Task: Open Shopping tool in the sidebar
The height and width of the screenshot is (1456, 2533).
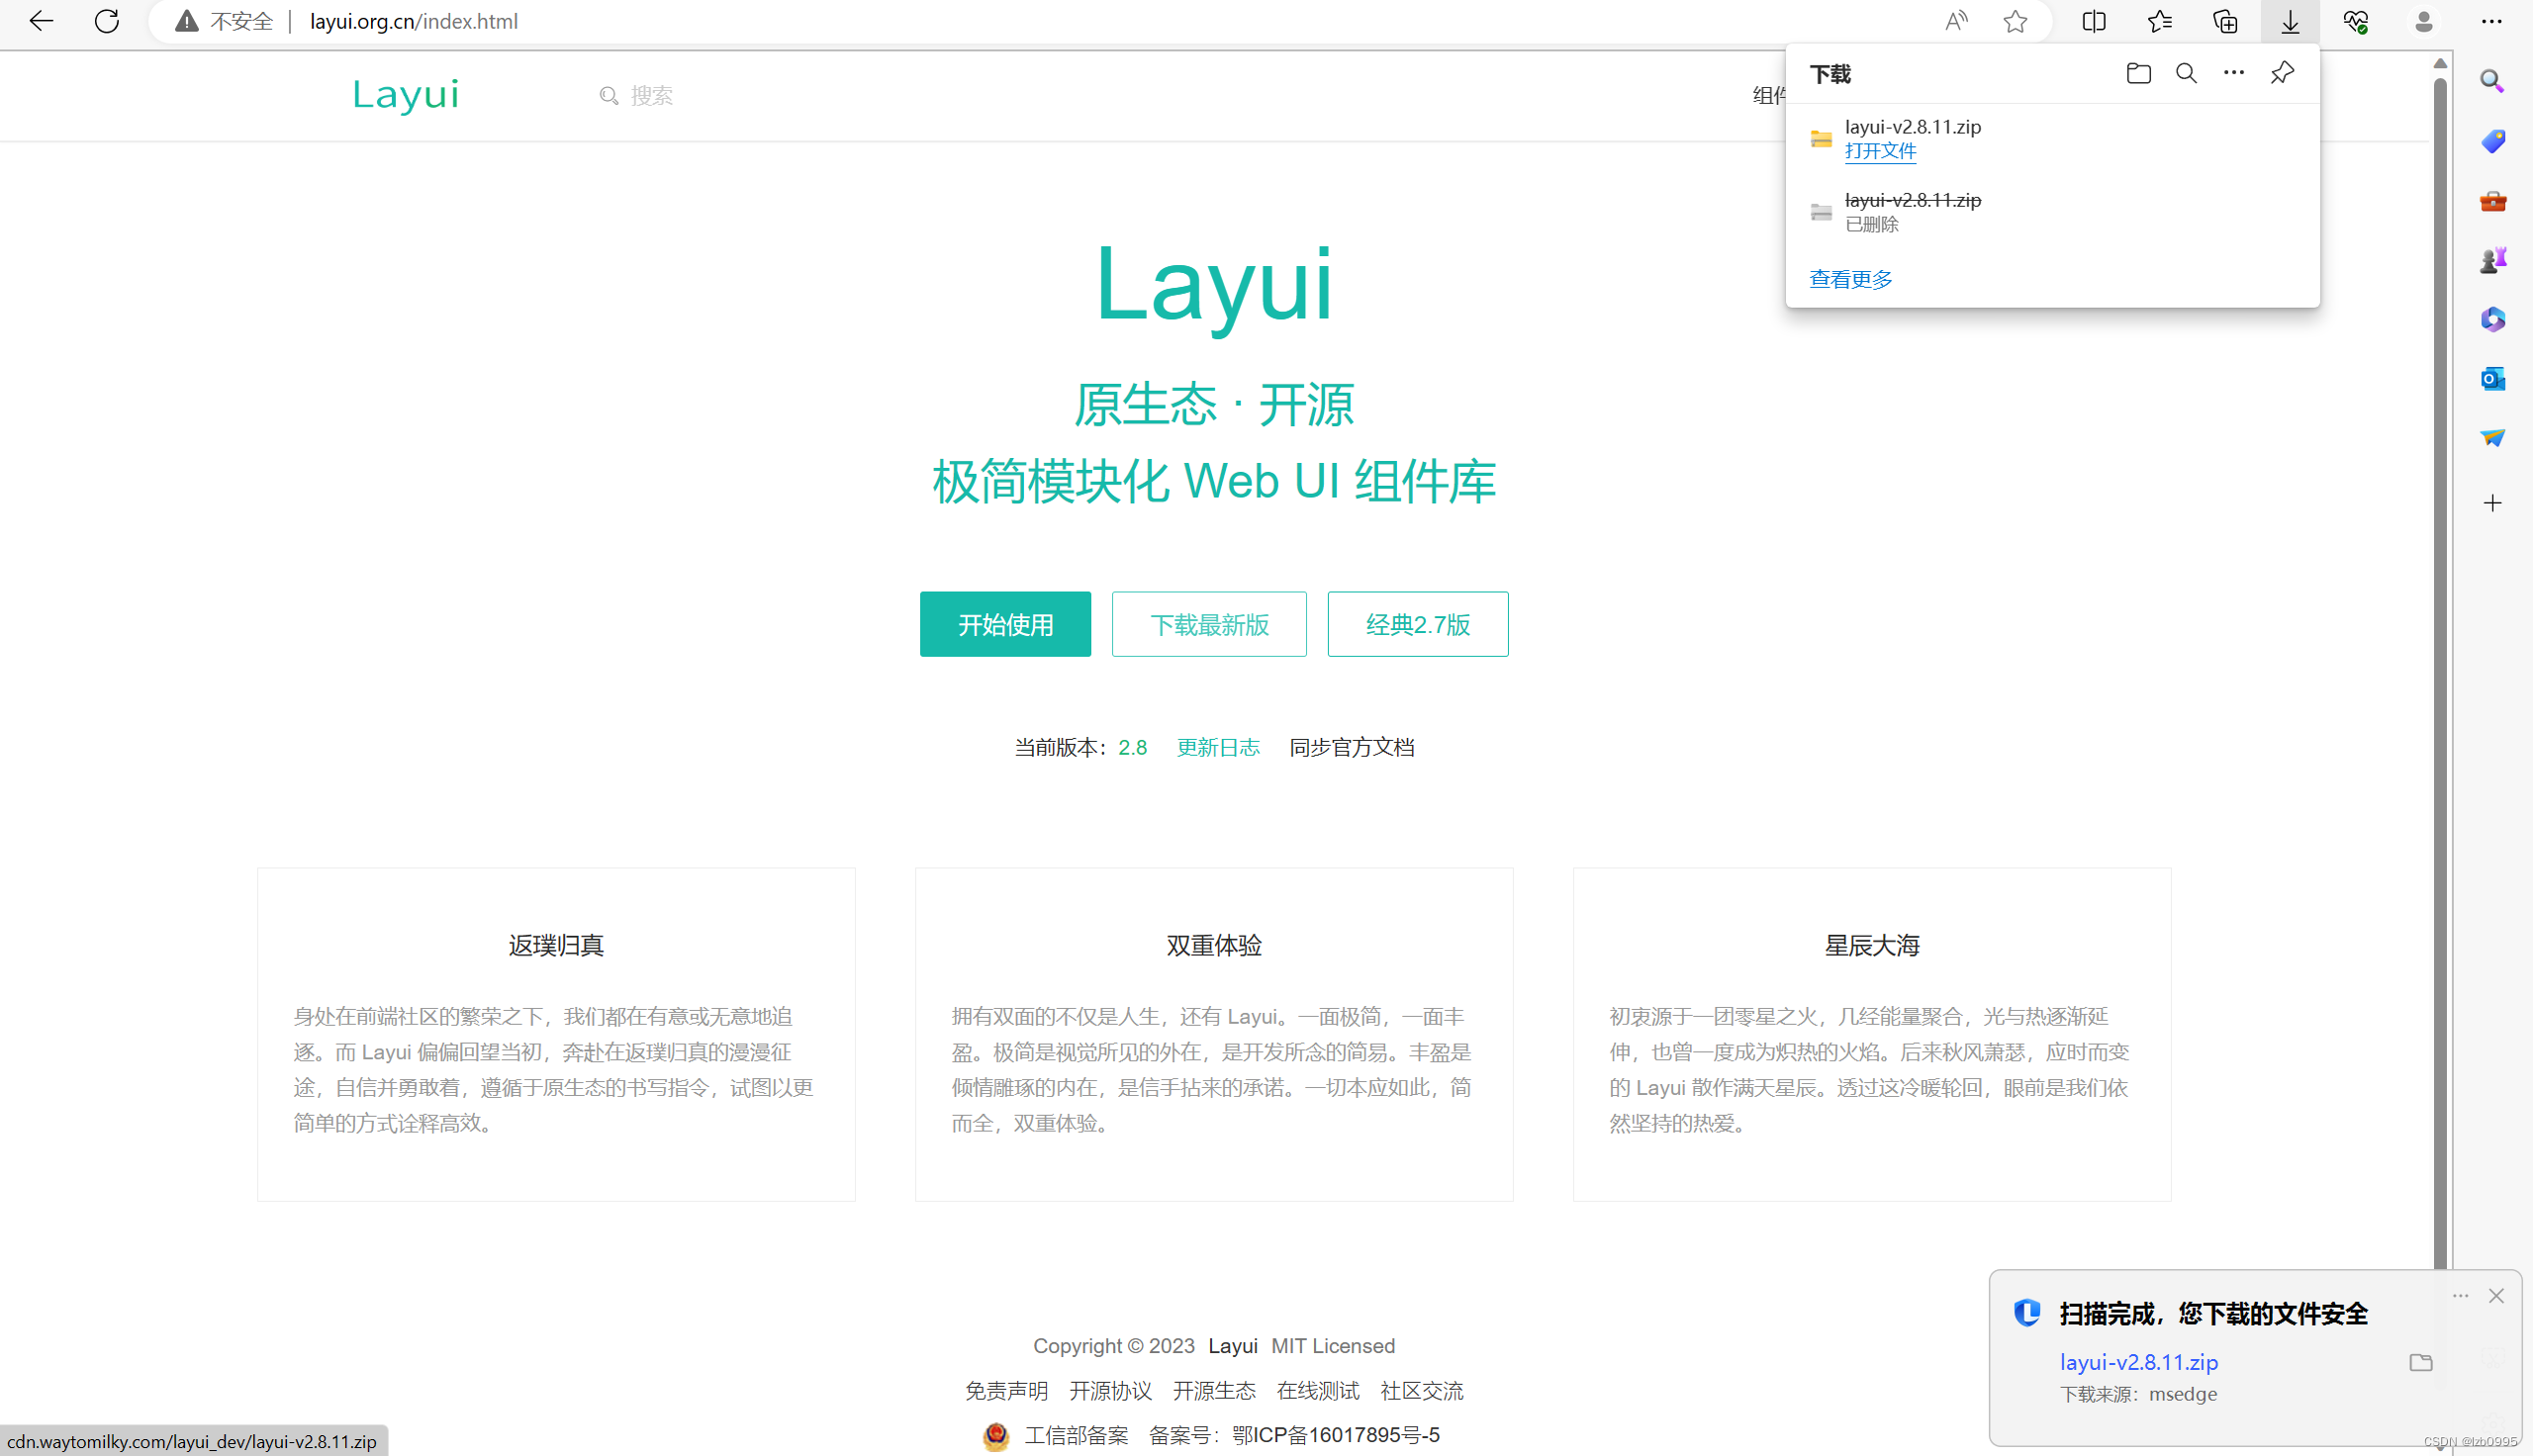Action: pyautogui.click(x=2492, y=141)
